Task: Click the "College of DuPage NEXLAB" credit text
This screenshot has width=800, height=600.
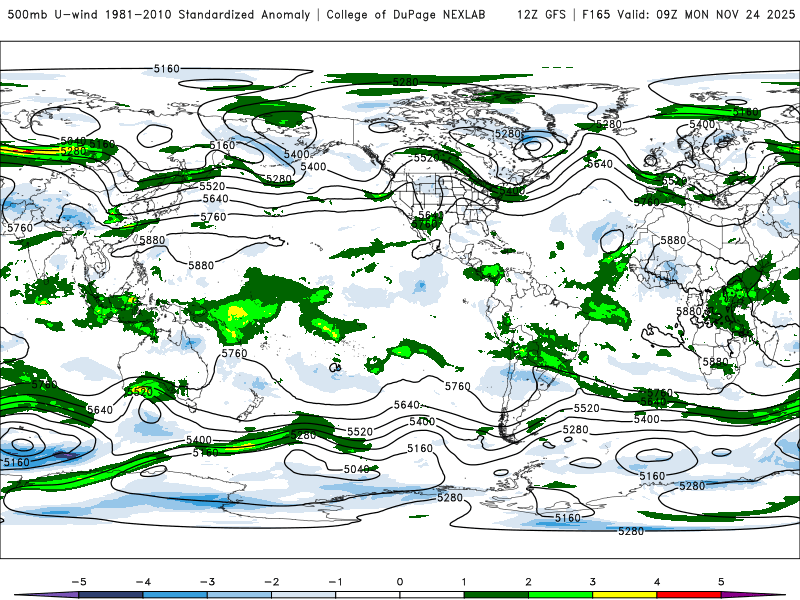Action: pos(406,14)
